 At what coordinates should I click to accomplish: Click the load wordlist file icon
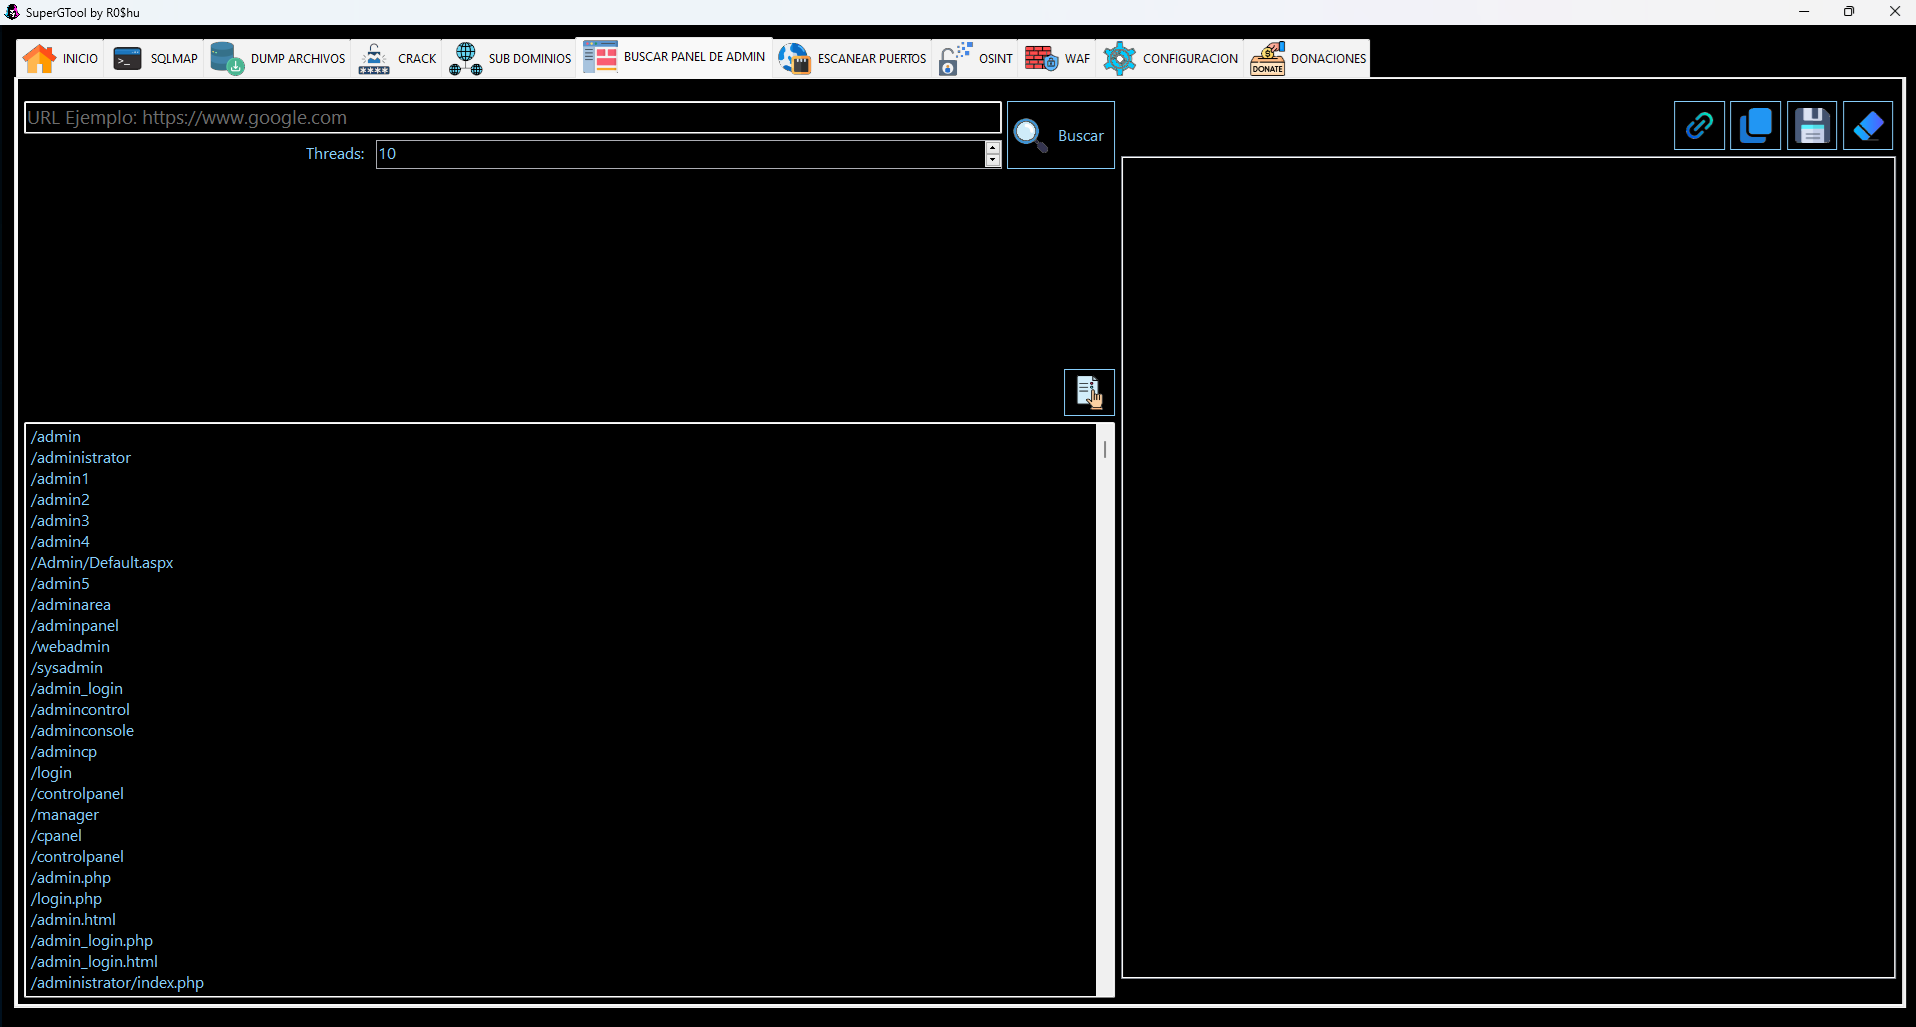[x=1089, y=392]
